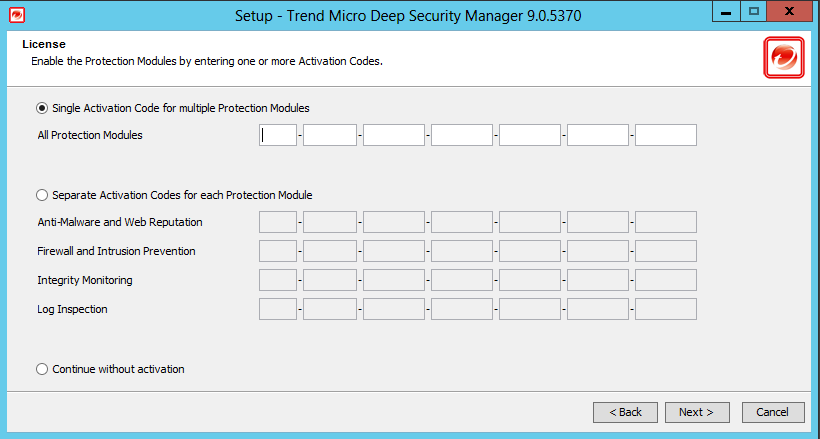
Task: Click the 'License' heading text
Action: coord(44,44)
